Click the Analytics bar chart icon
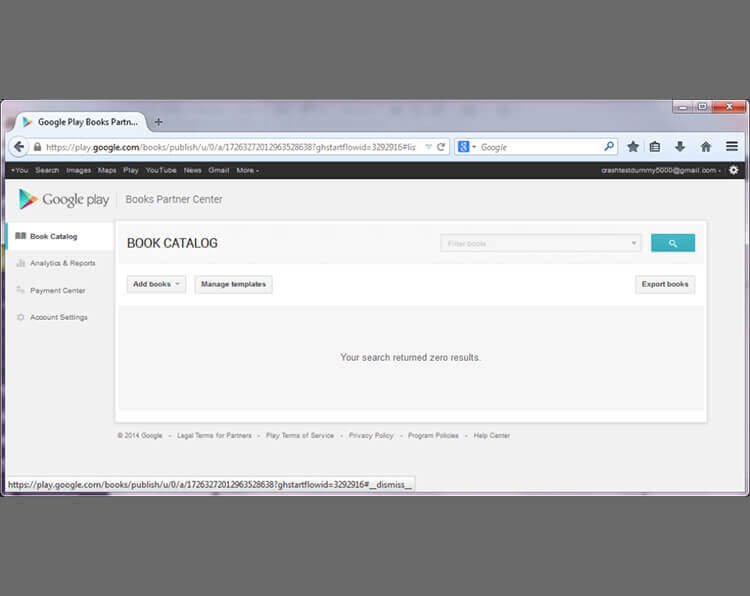Image resolution: width=750 pixels, height=596 pixels. click(21, 263)
